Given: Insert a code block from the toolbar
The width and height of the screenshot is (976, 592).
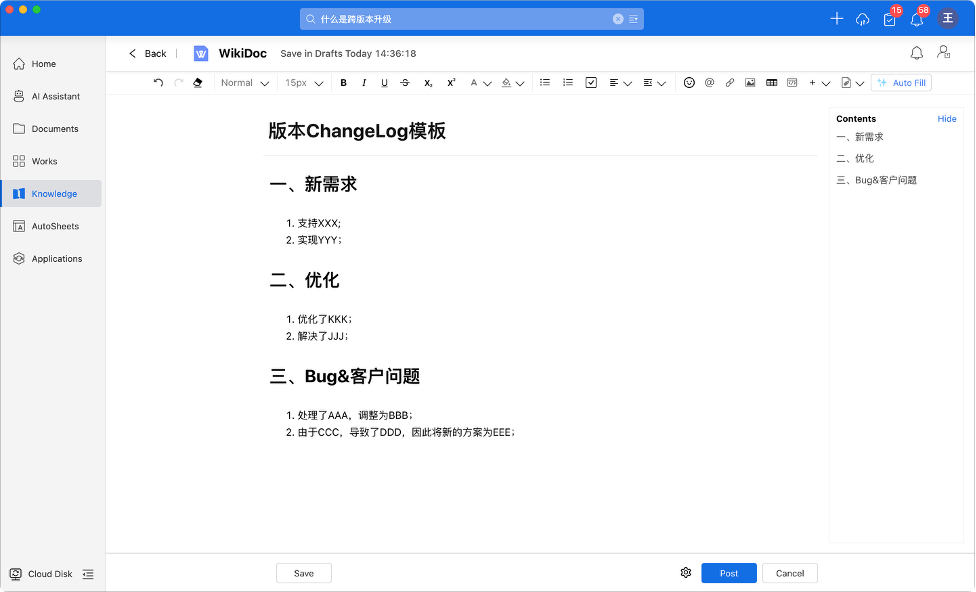Looking at the screenshot, I should (x=792, y=83).
